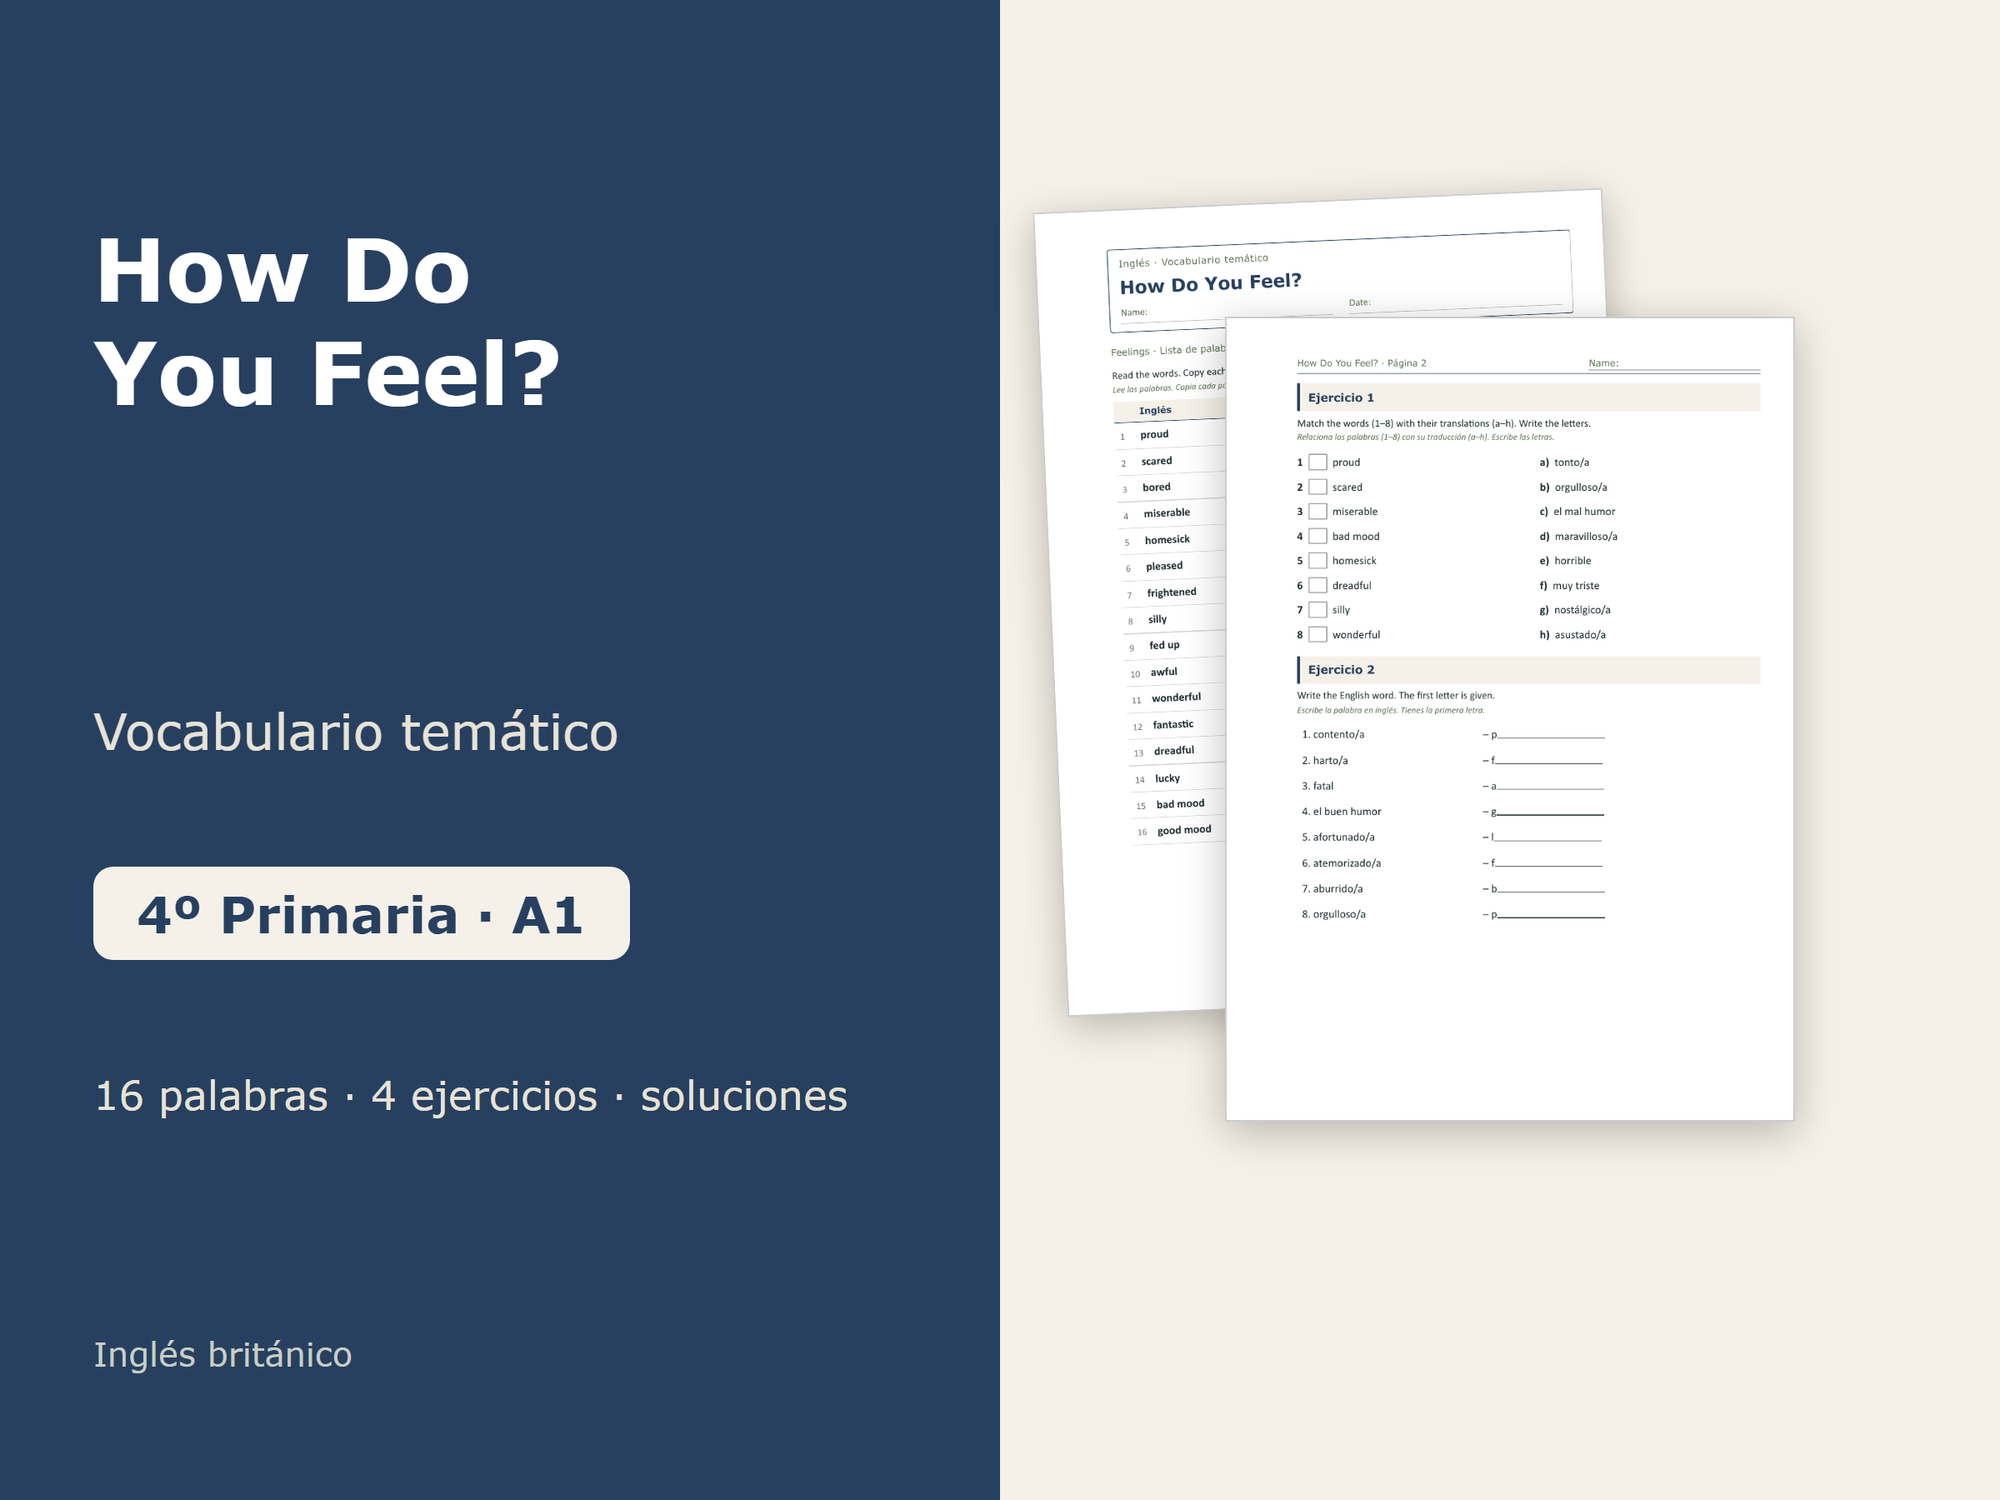The height and width of the screenshot is (1500, 2000).
Task: Click the answer line for 'orgulloso/a' in Ejercicio 2
Action: coord(1551,915)
